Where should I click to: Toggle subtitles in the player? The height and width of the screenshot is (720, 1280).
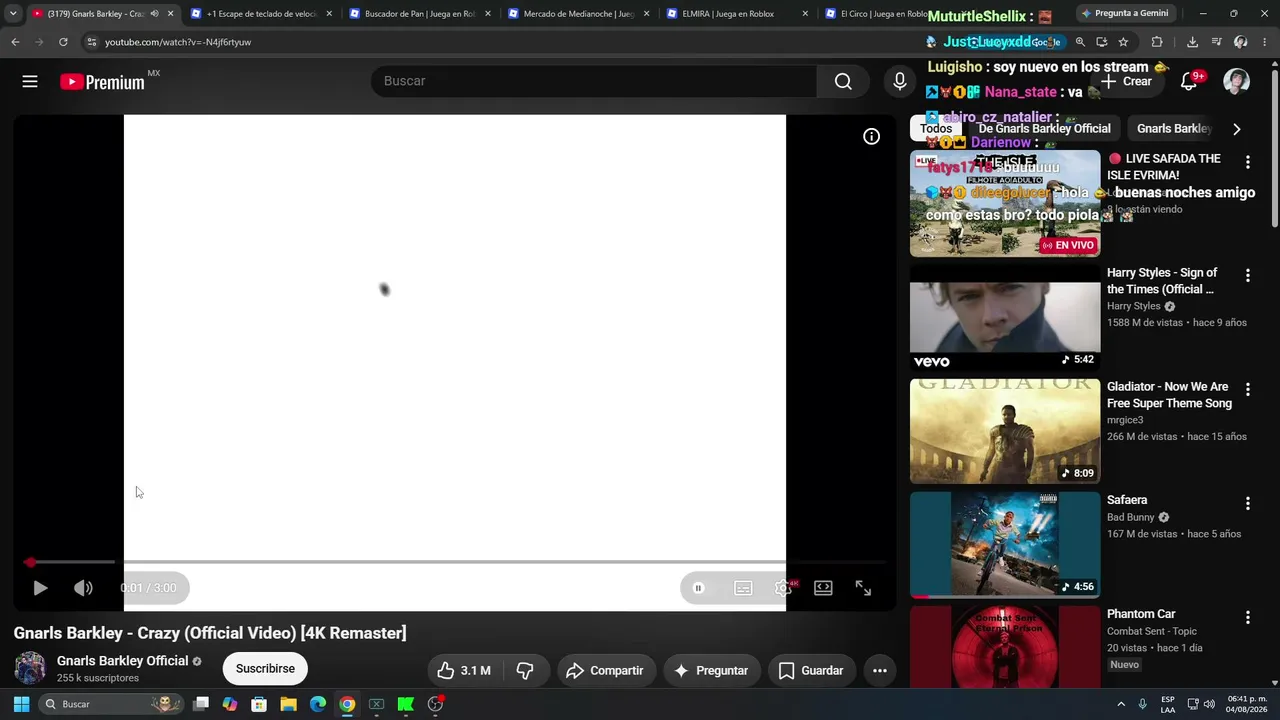[743, 588]
